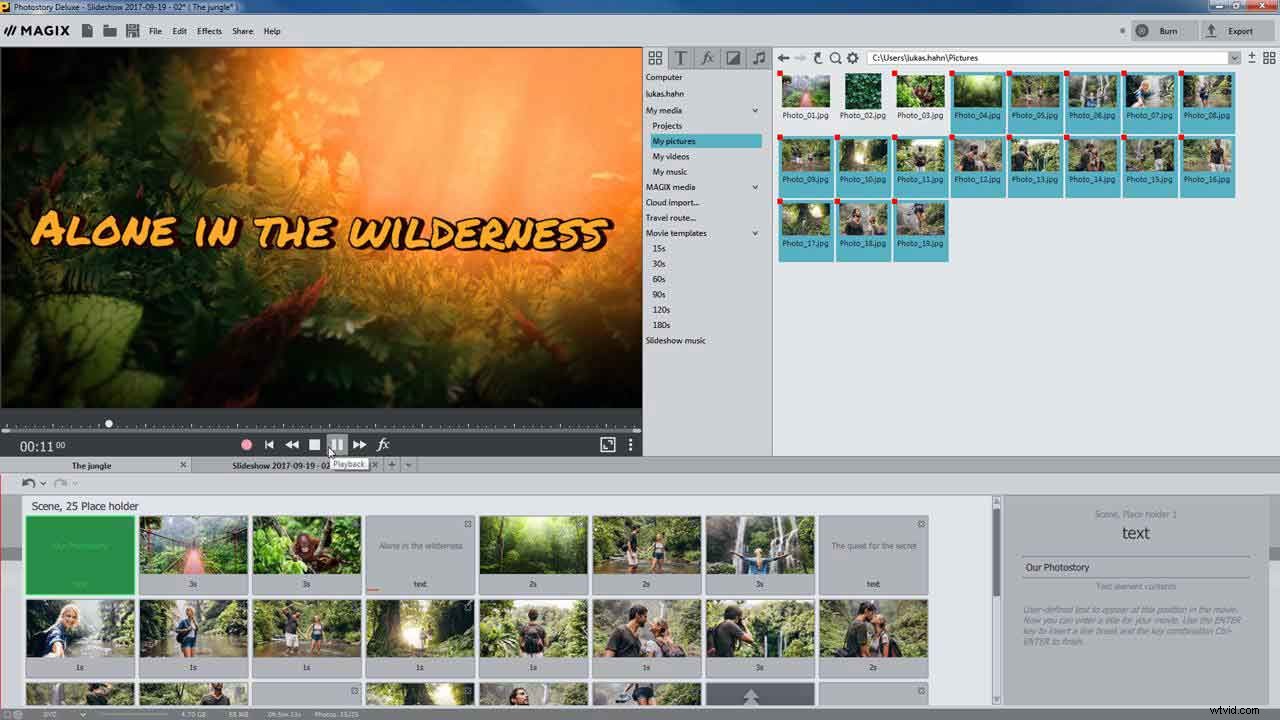Expand the MAGIX media section
Screen dimensions: 1280x720
[756, 187]
